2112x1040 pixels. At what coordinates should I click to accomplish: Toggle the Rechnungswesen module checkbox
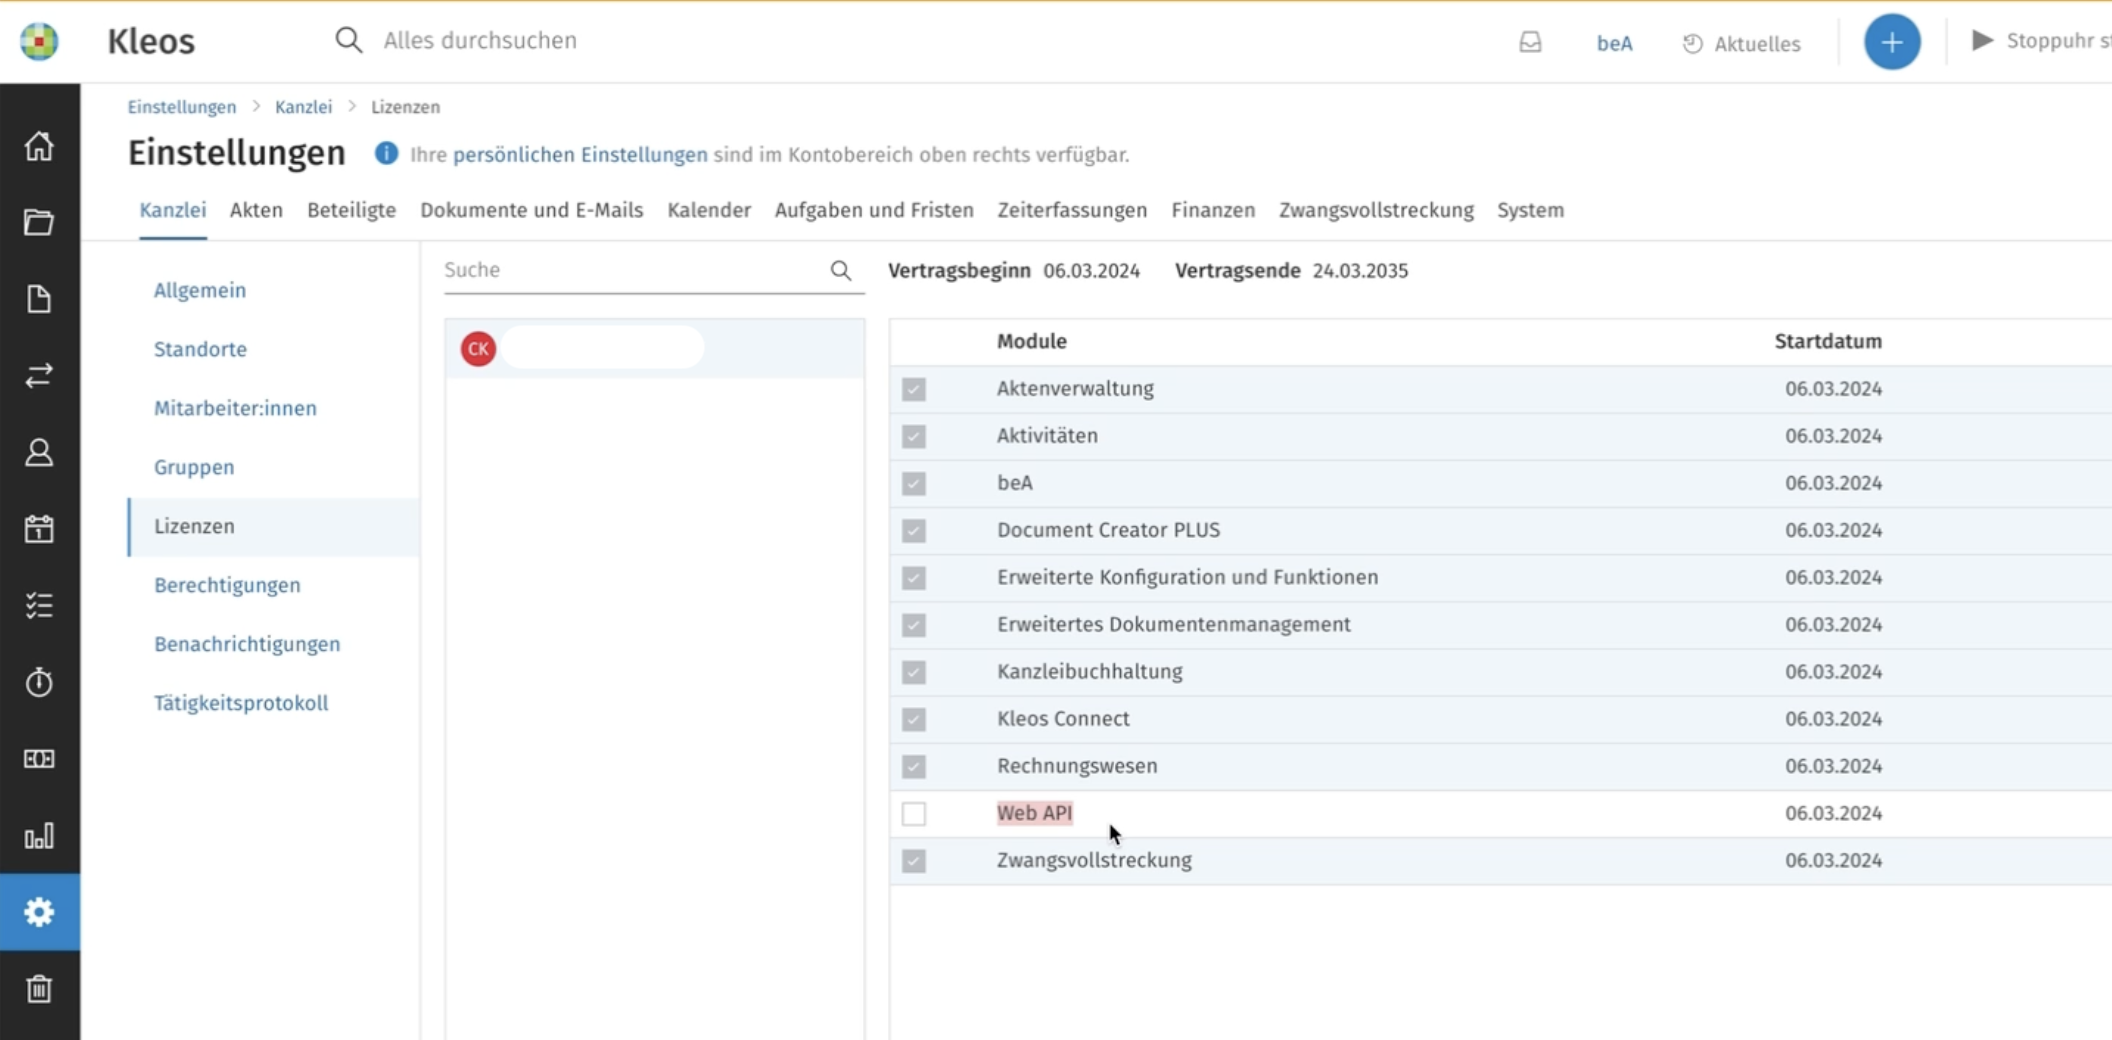click(913, 766)
